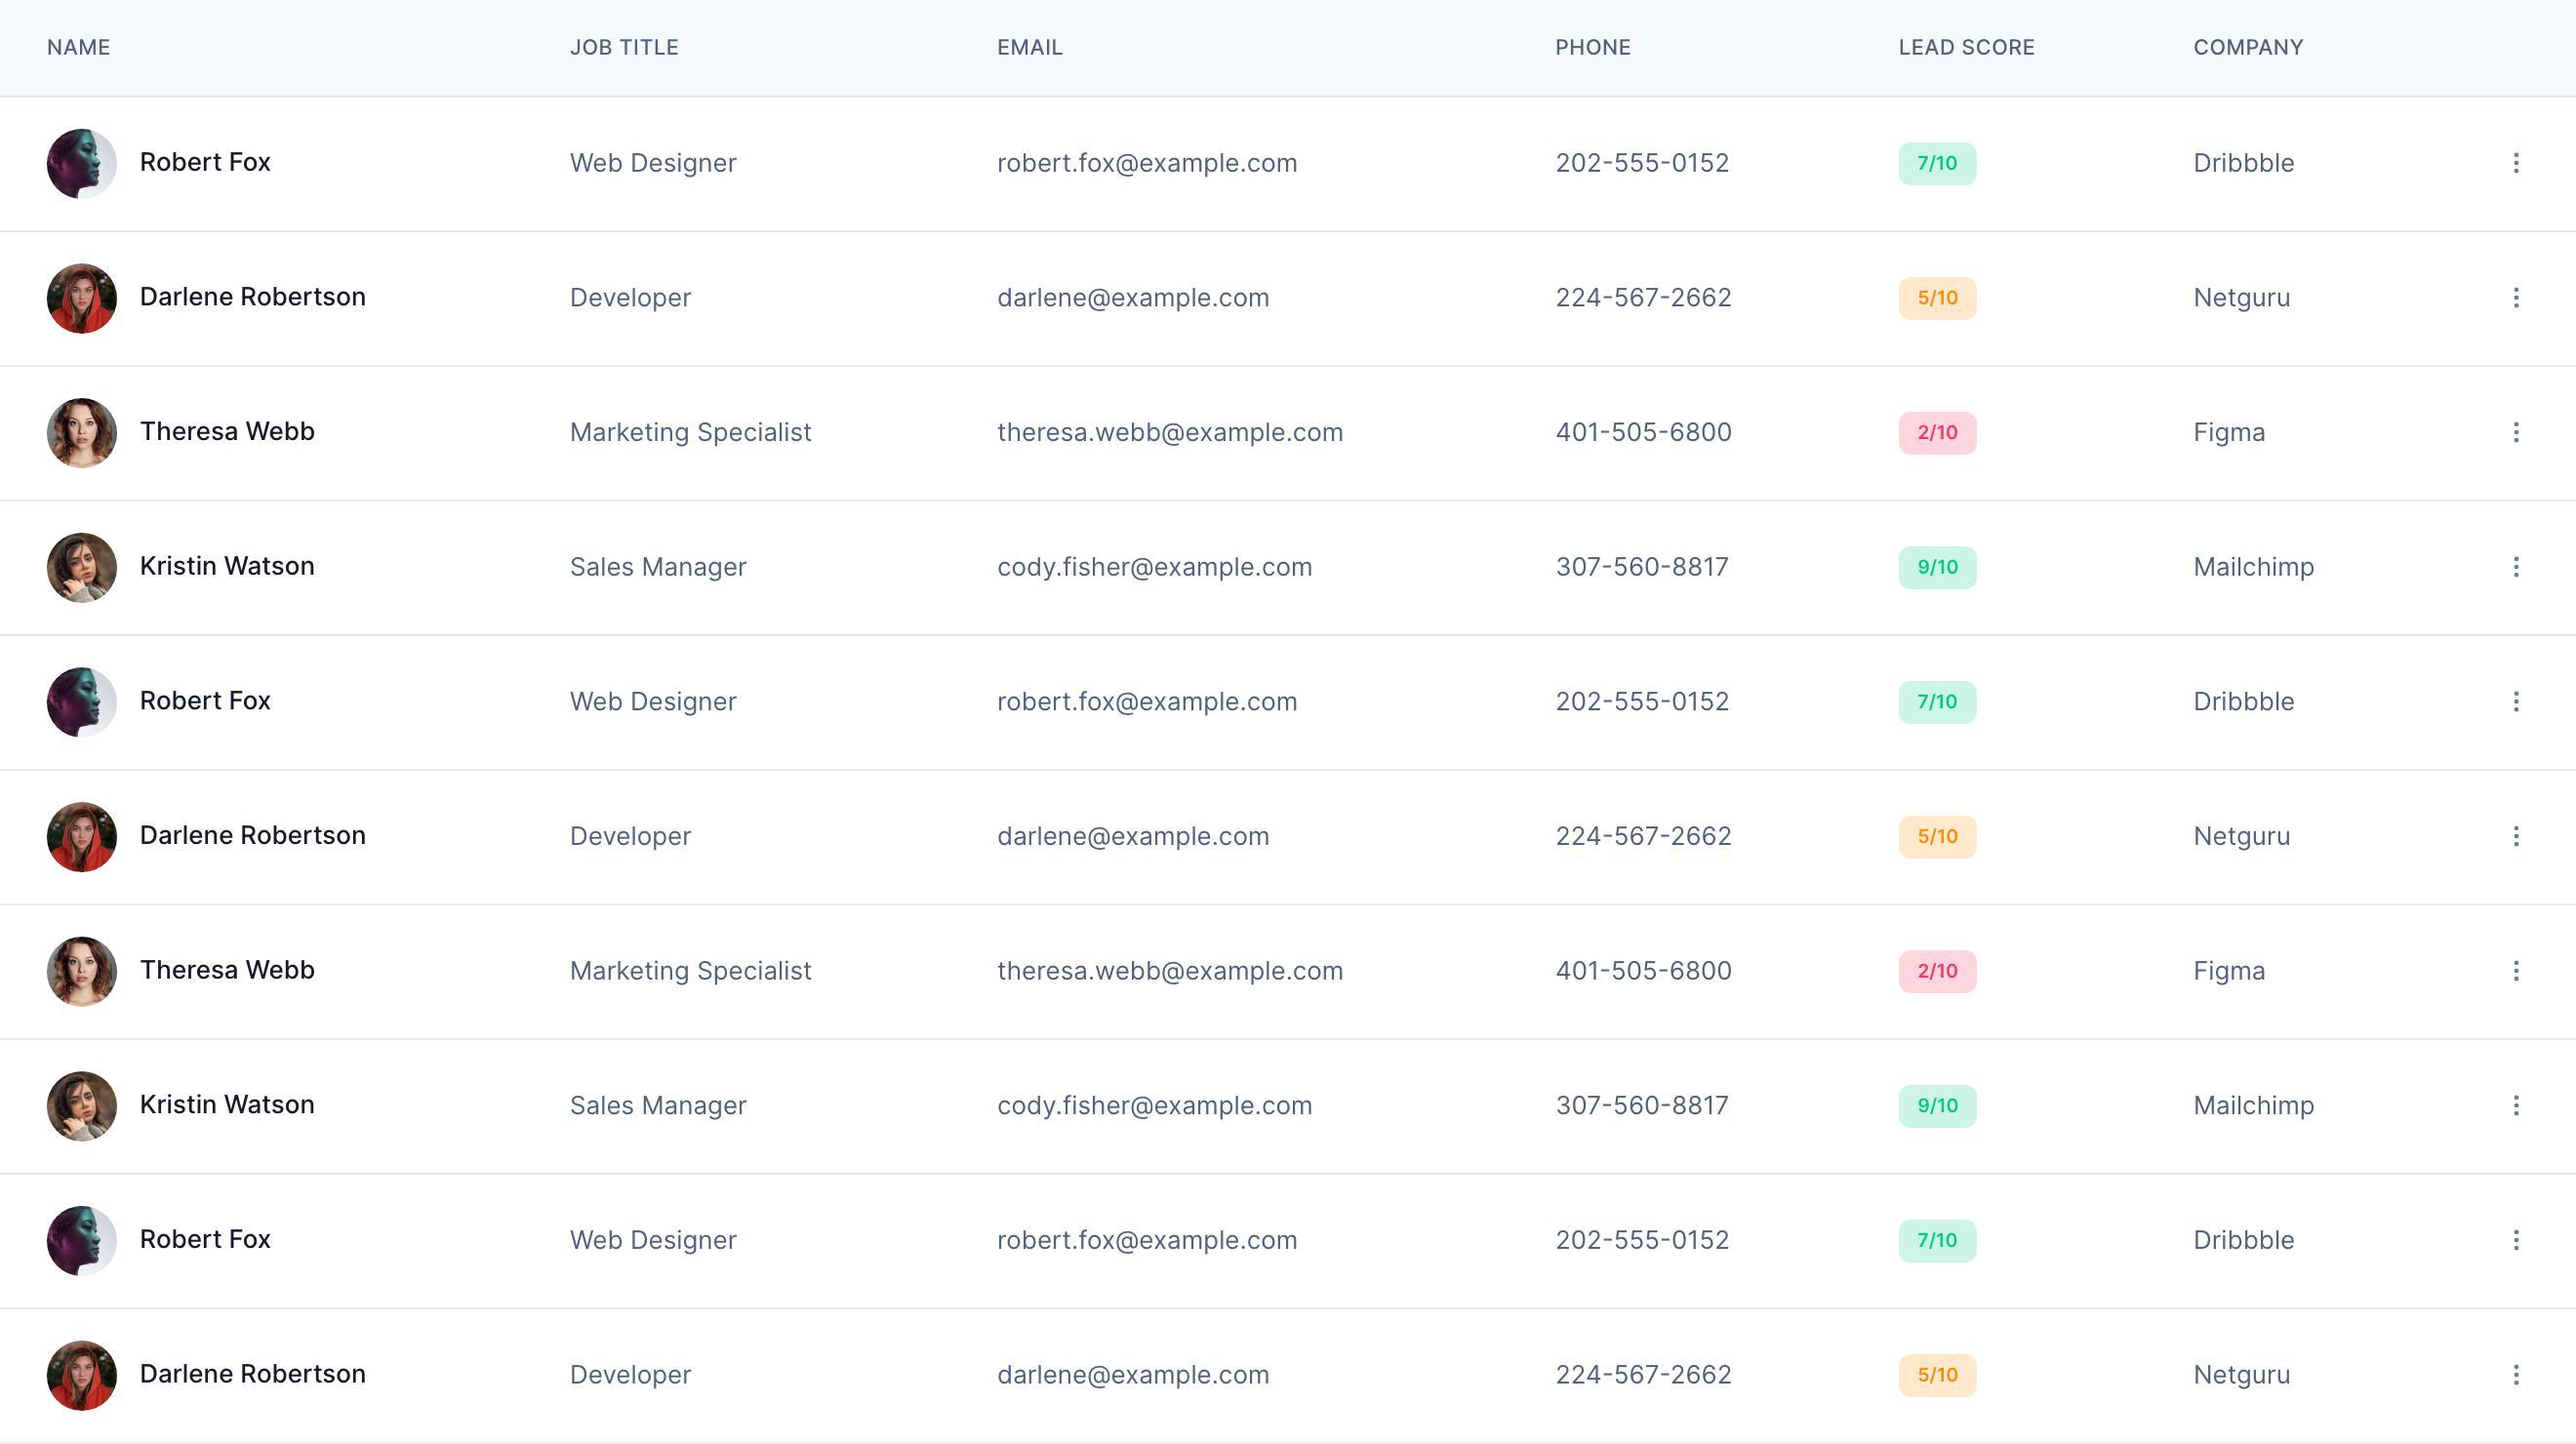Viewport: 2576px width, 1444px height.
Task: Open three-dot menu on bottom Robert Fox row
Action: click(2516, 1240)
